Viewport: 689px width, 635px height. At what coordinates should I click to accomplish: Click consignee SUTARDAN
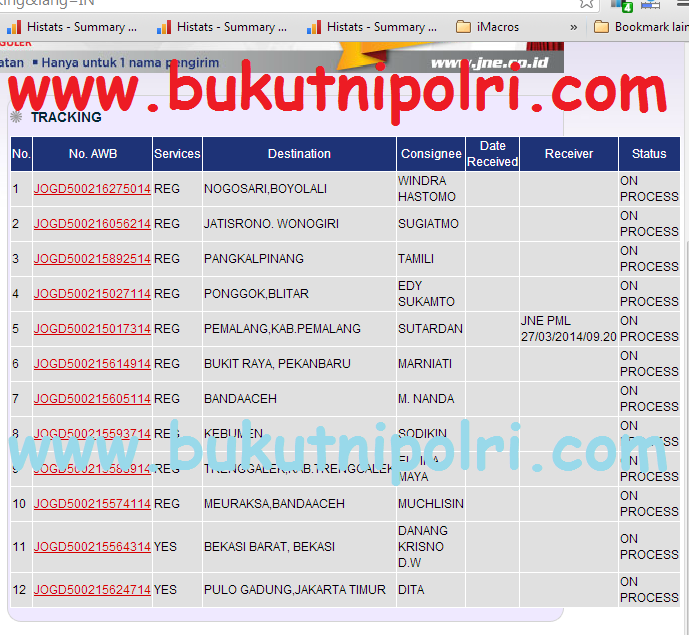tap(430, 329)
